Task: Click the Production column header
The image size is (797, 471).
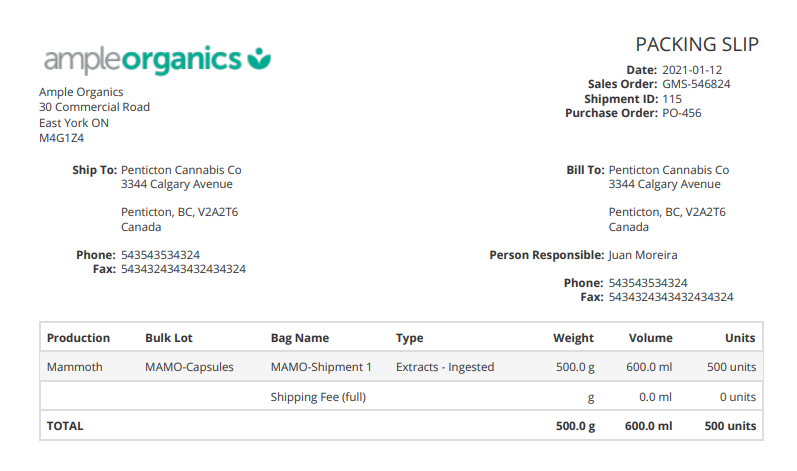Action: pyautogui.click(x=78, y=338)
